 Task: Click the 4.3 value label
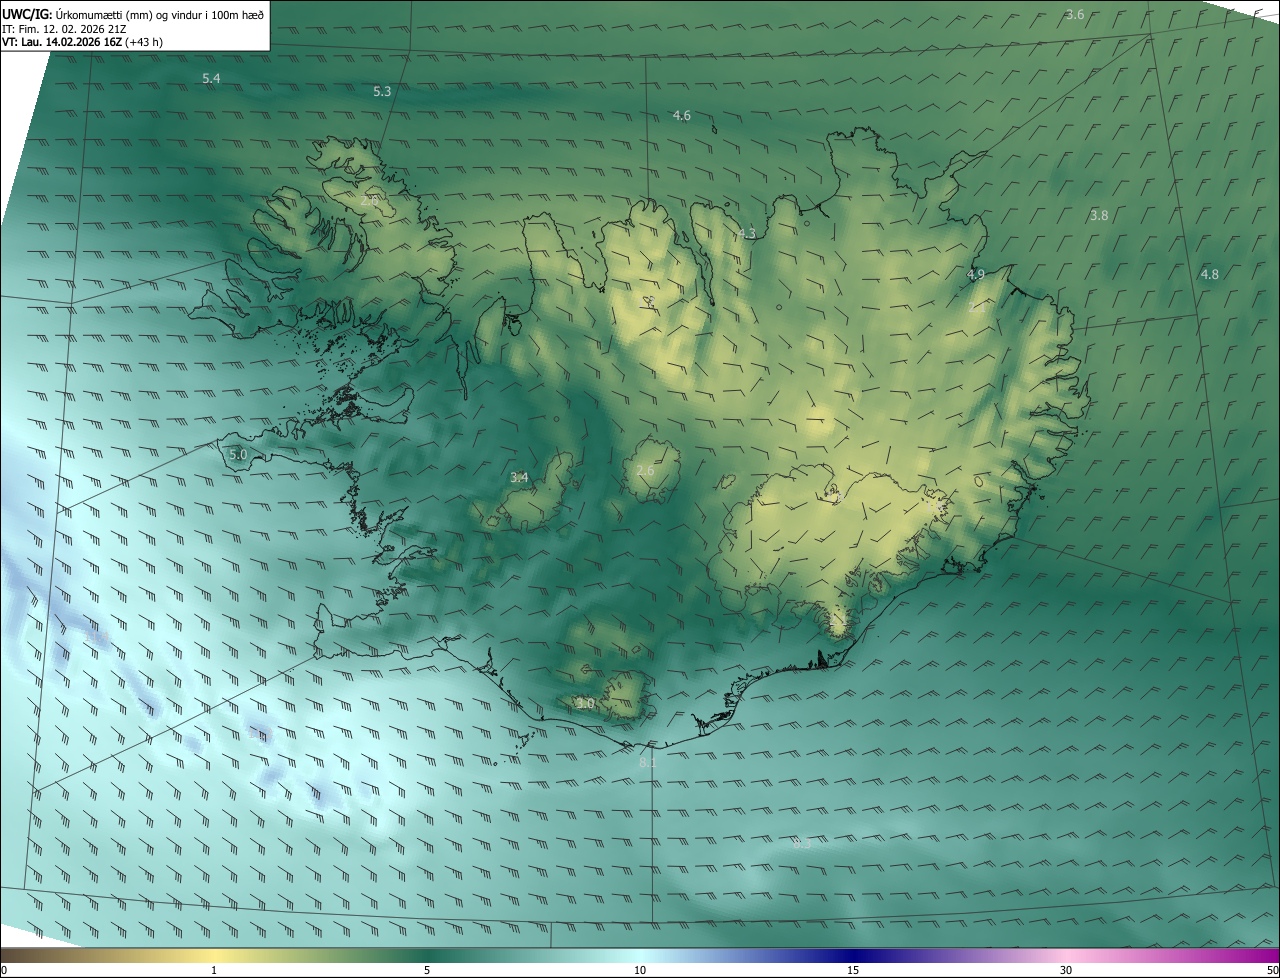point(747,234)
